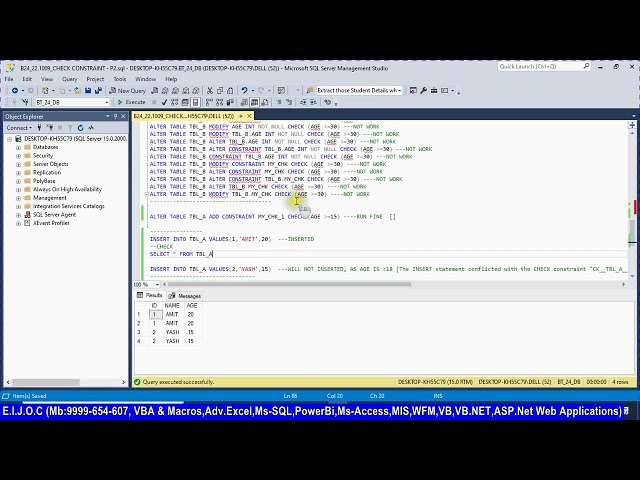Click the Undo arrow icon
This screenshot has width=640, height=480.
point(244,91)
